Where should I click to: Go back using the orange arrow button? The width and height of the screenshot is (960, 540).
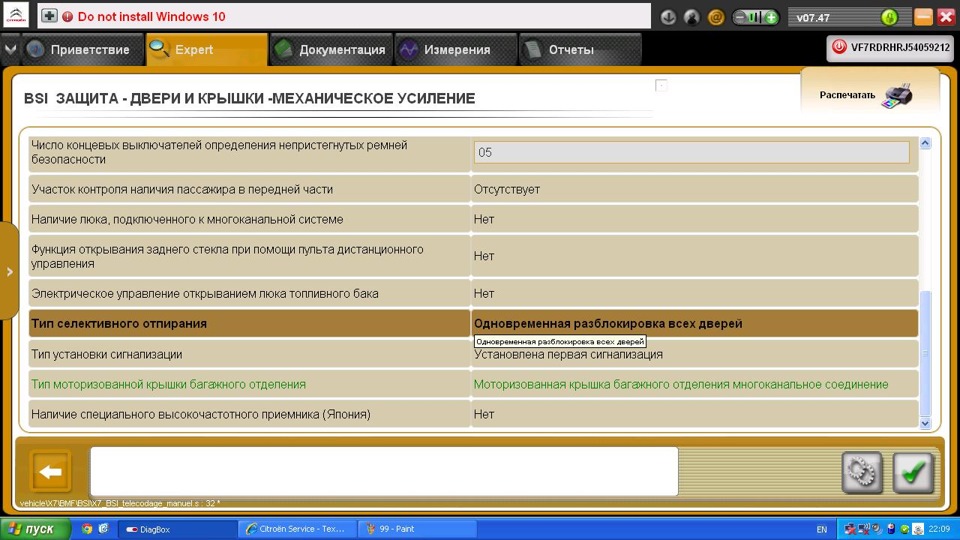pyautogui.click(x=51, y=471)
